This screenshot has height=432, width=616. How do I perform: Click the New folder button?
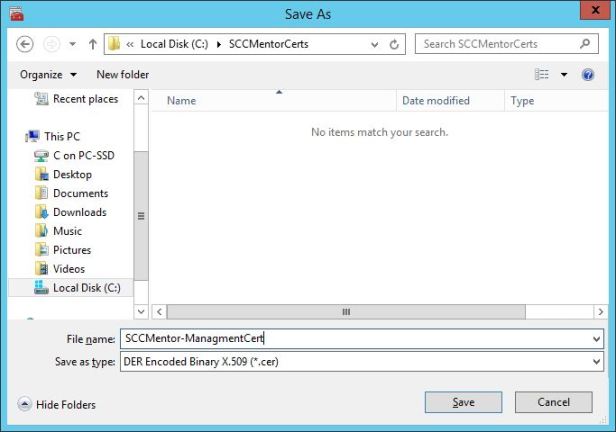(122, 75)
